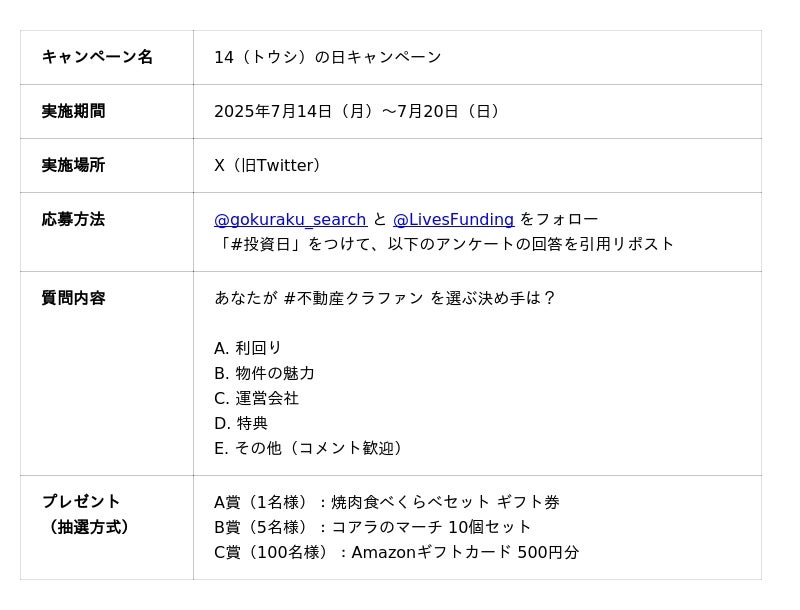
Task: Select answer option D. 特典
Action: 241,423
